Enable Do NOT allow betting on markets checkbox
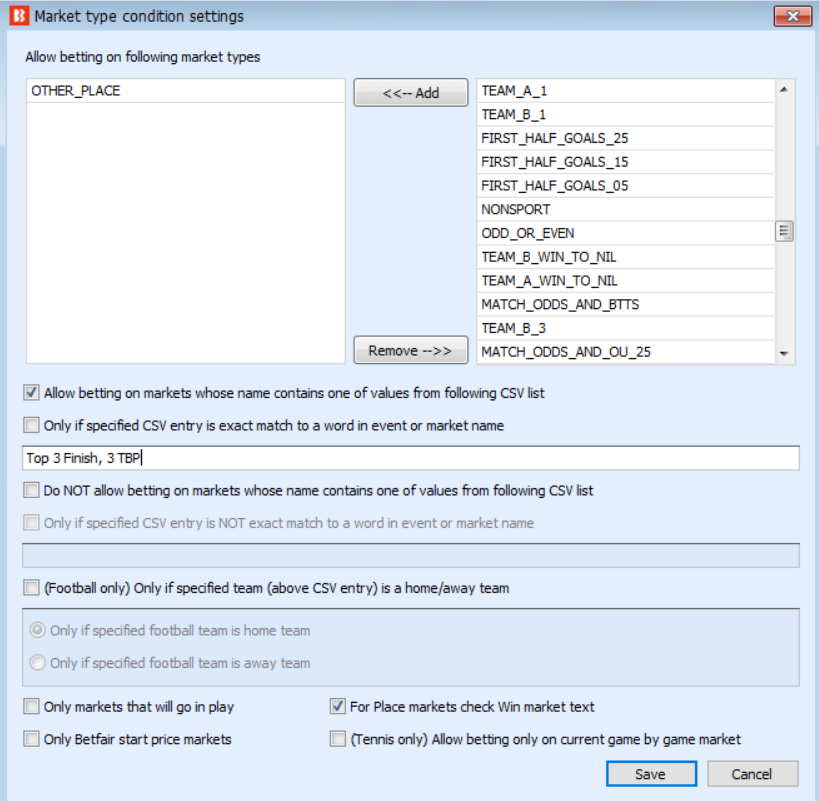This screenshot has height=801, width=819. click(x=31, y=490)
